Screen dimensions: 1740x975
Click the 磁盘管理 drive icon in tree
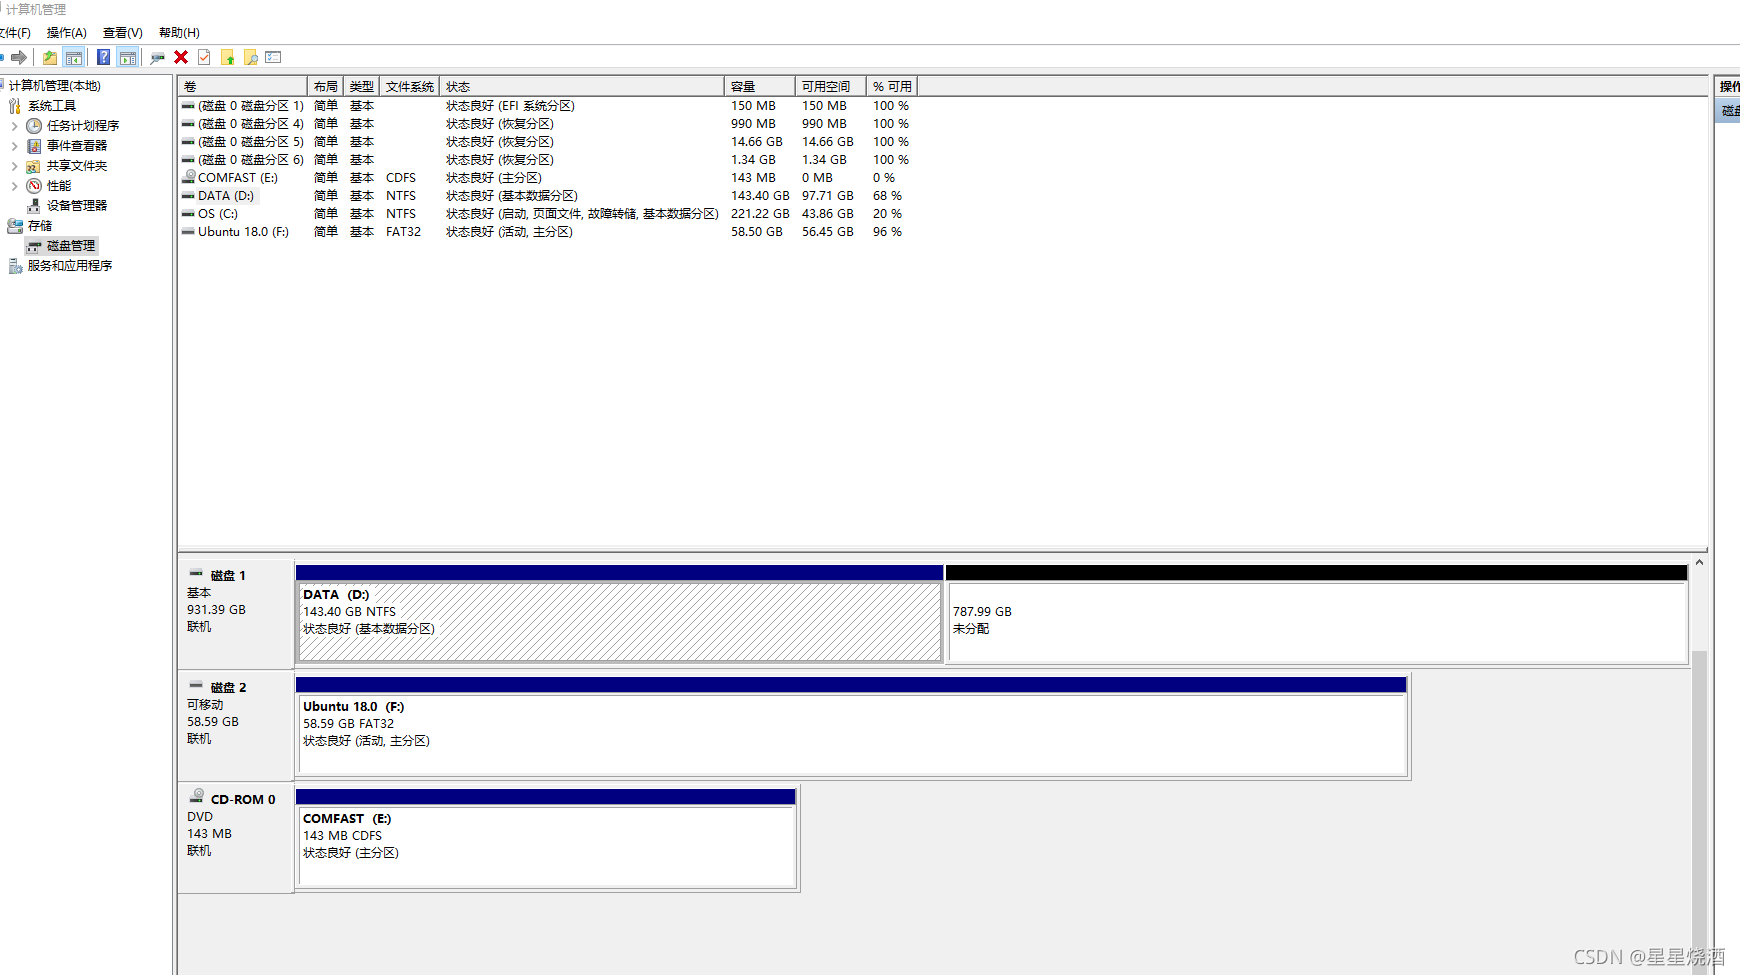point(34,246)
